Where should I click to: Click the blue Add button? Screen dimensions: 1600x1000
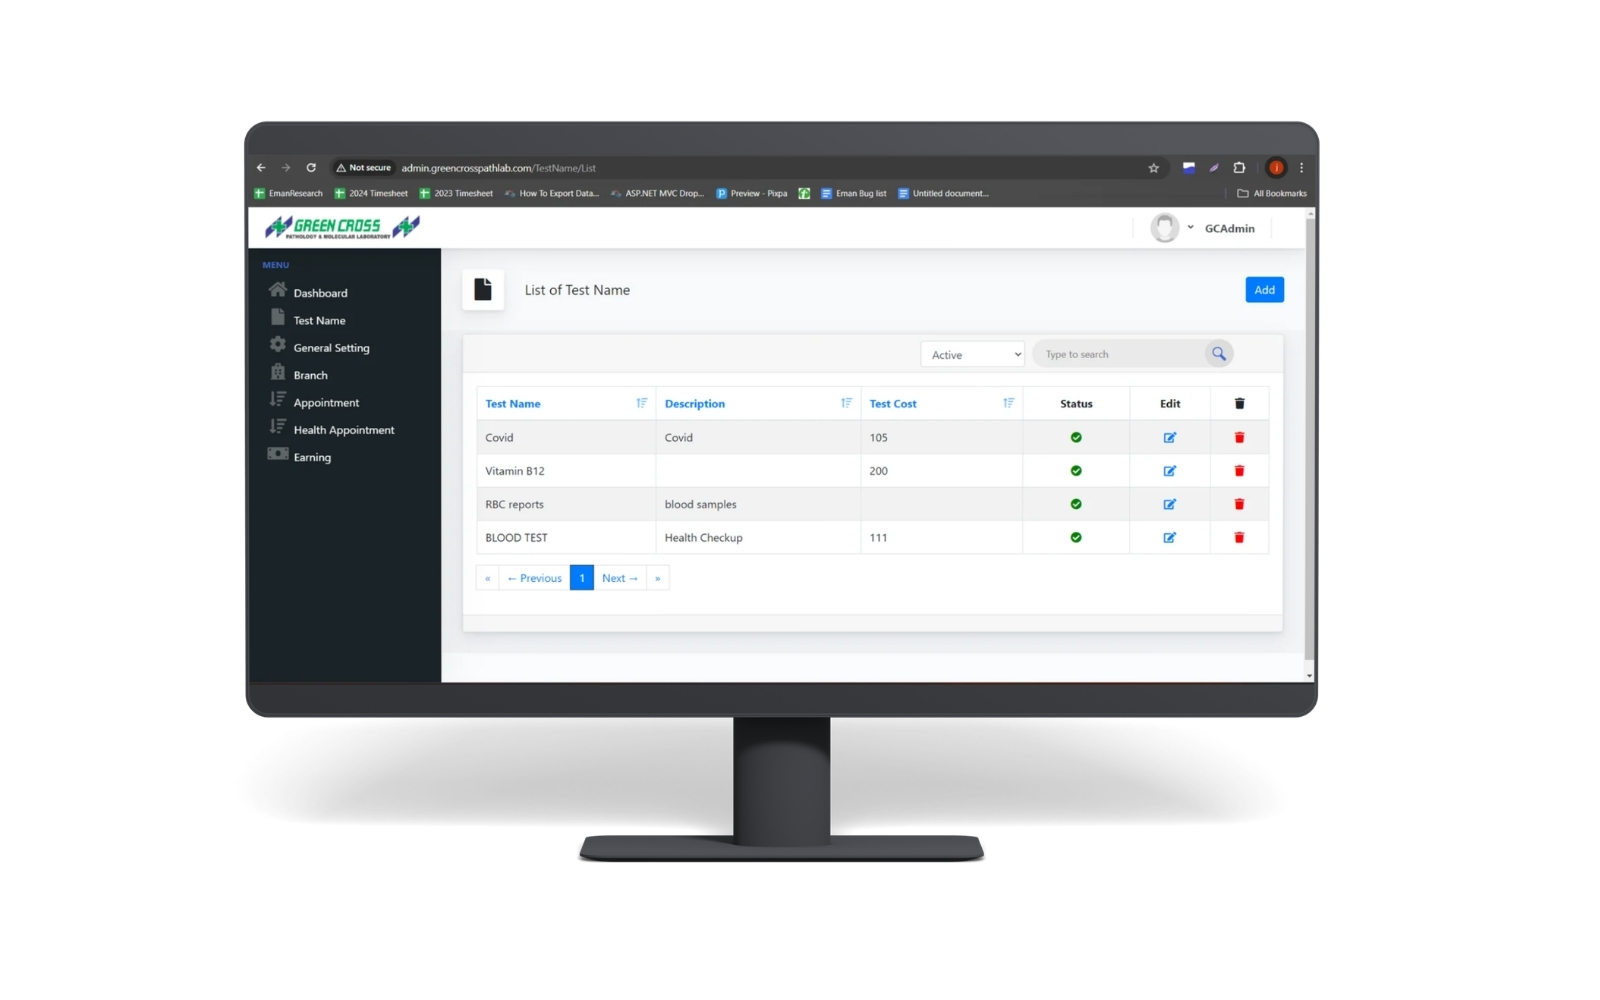point(1264,290)
